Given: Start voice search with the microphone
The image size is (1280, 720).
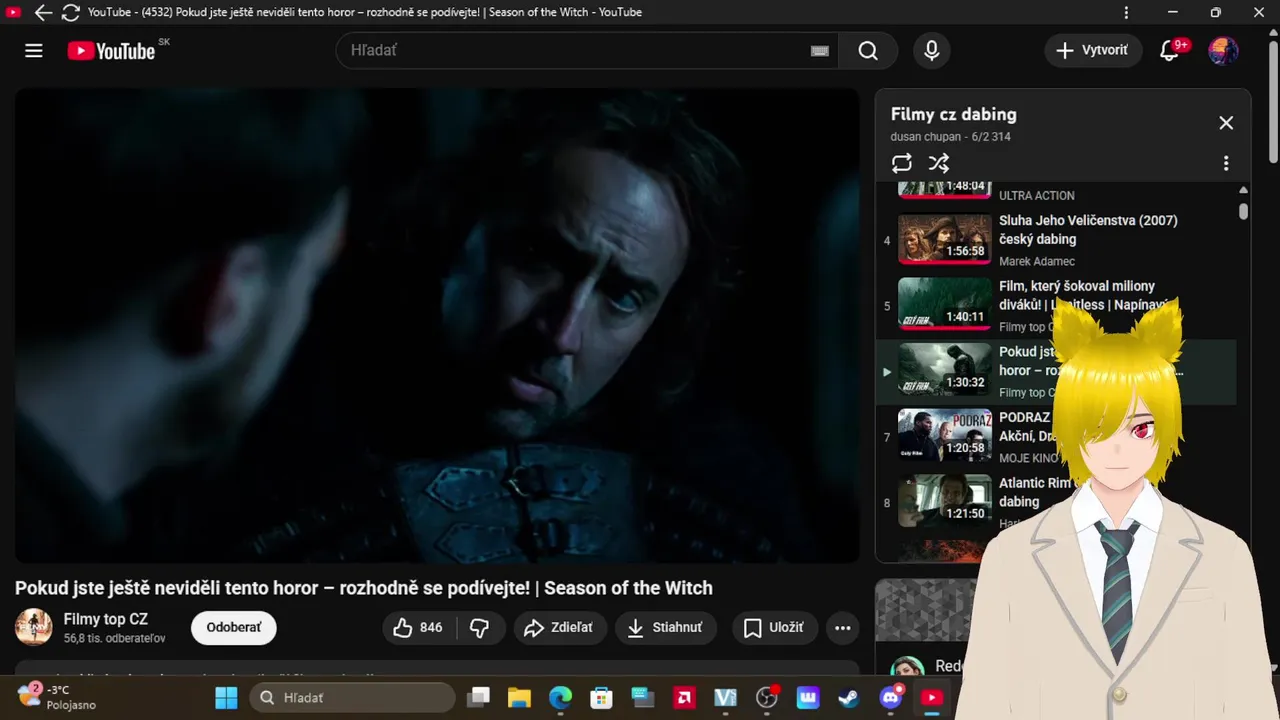Looking at the screenshot, I should 932,51.
